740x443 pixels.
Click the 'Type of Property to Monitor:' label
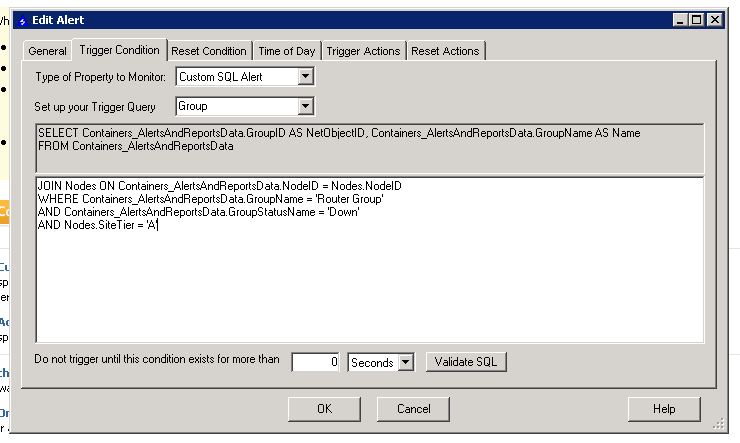[x=100, y=77]
